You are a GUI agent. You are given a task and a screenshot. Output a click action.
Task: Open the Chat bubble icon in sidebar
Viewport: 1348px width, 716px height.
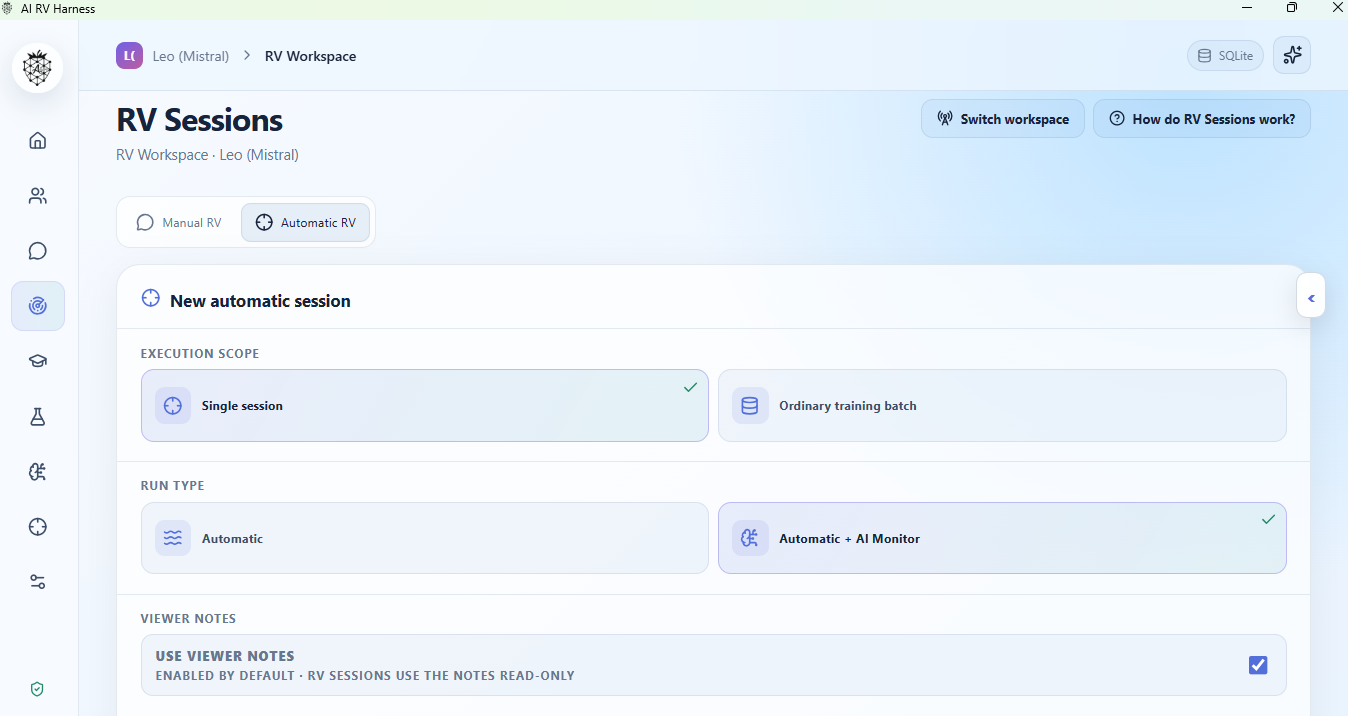pyautogui.click(x=38, y=251)
